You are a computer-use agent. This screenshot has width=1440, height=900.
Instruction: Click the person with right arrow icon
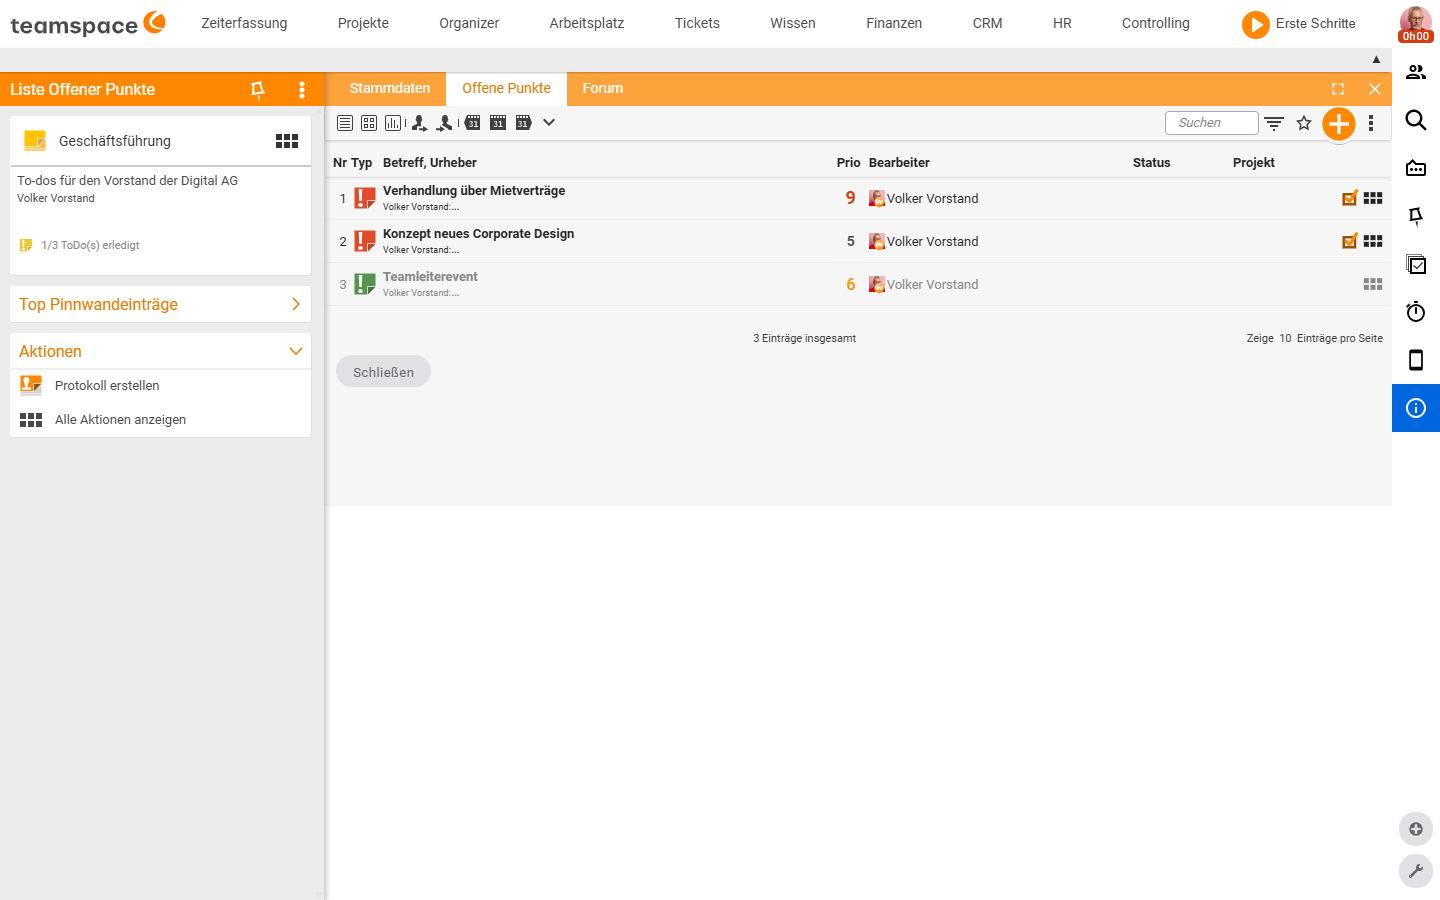point(419,123)
